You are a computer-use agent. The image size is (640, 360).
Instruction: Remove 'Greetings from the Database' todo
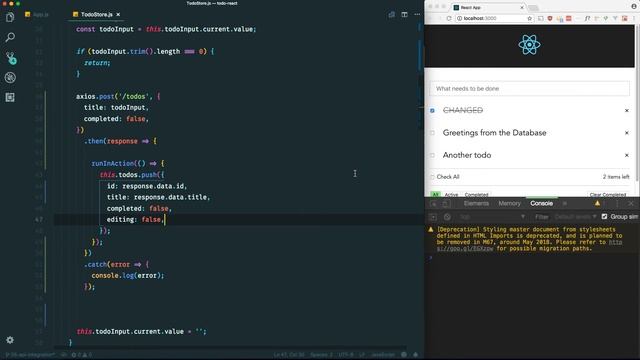(x=627, y=133)
